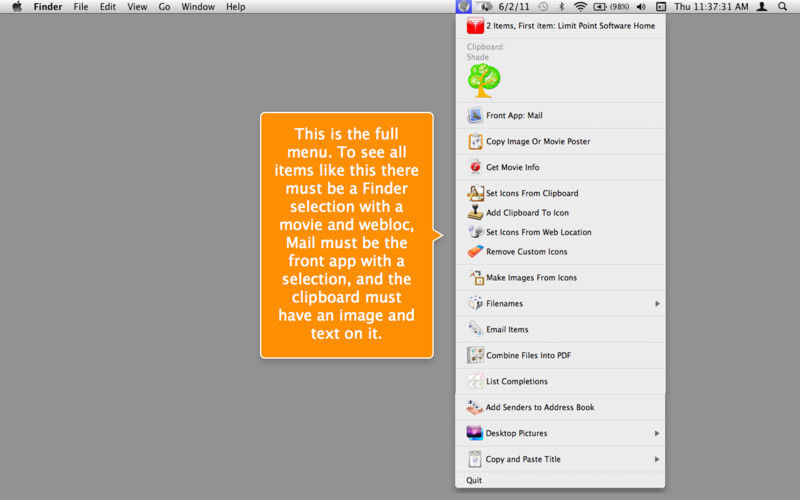The image size is (800, 500).
Task: Click the 2 Items, First item header text
Action: click(570, 26)
